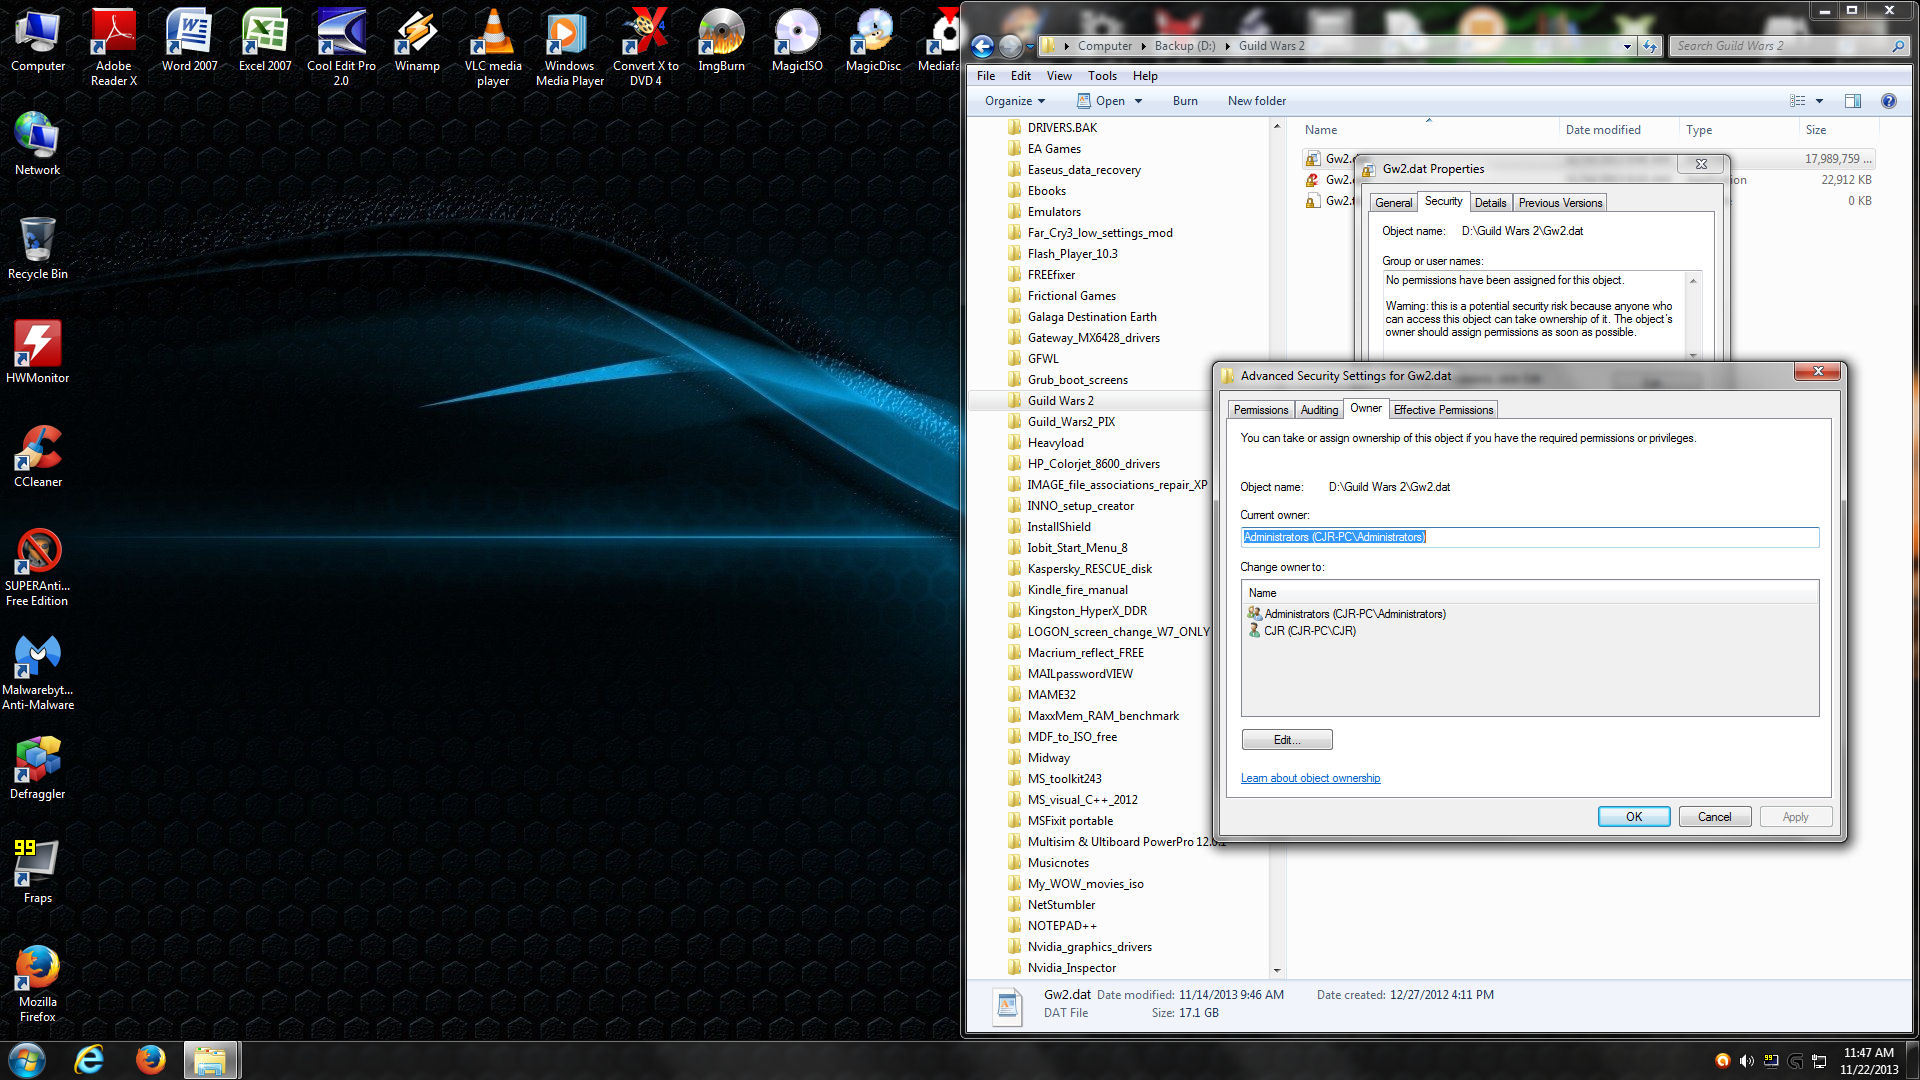Screen dimensions: 1920x1080
Task: Expand the Open button dropdown arrow
Action: tap(1138, 101)
